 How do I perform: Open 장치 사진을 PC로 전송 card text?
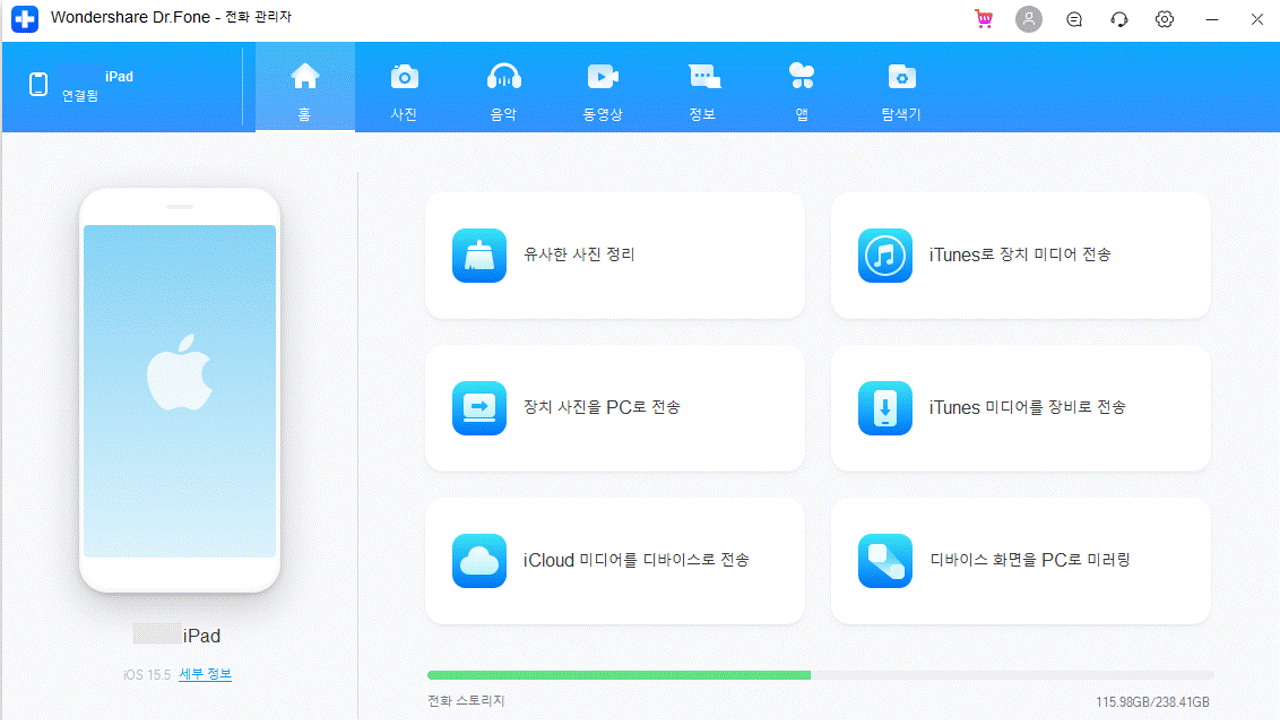[x=602, y=408]
